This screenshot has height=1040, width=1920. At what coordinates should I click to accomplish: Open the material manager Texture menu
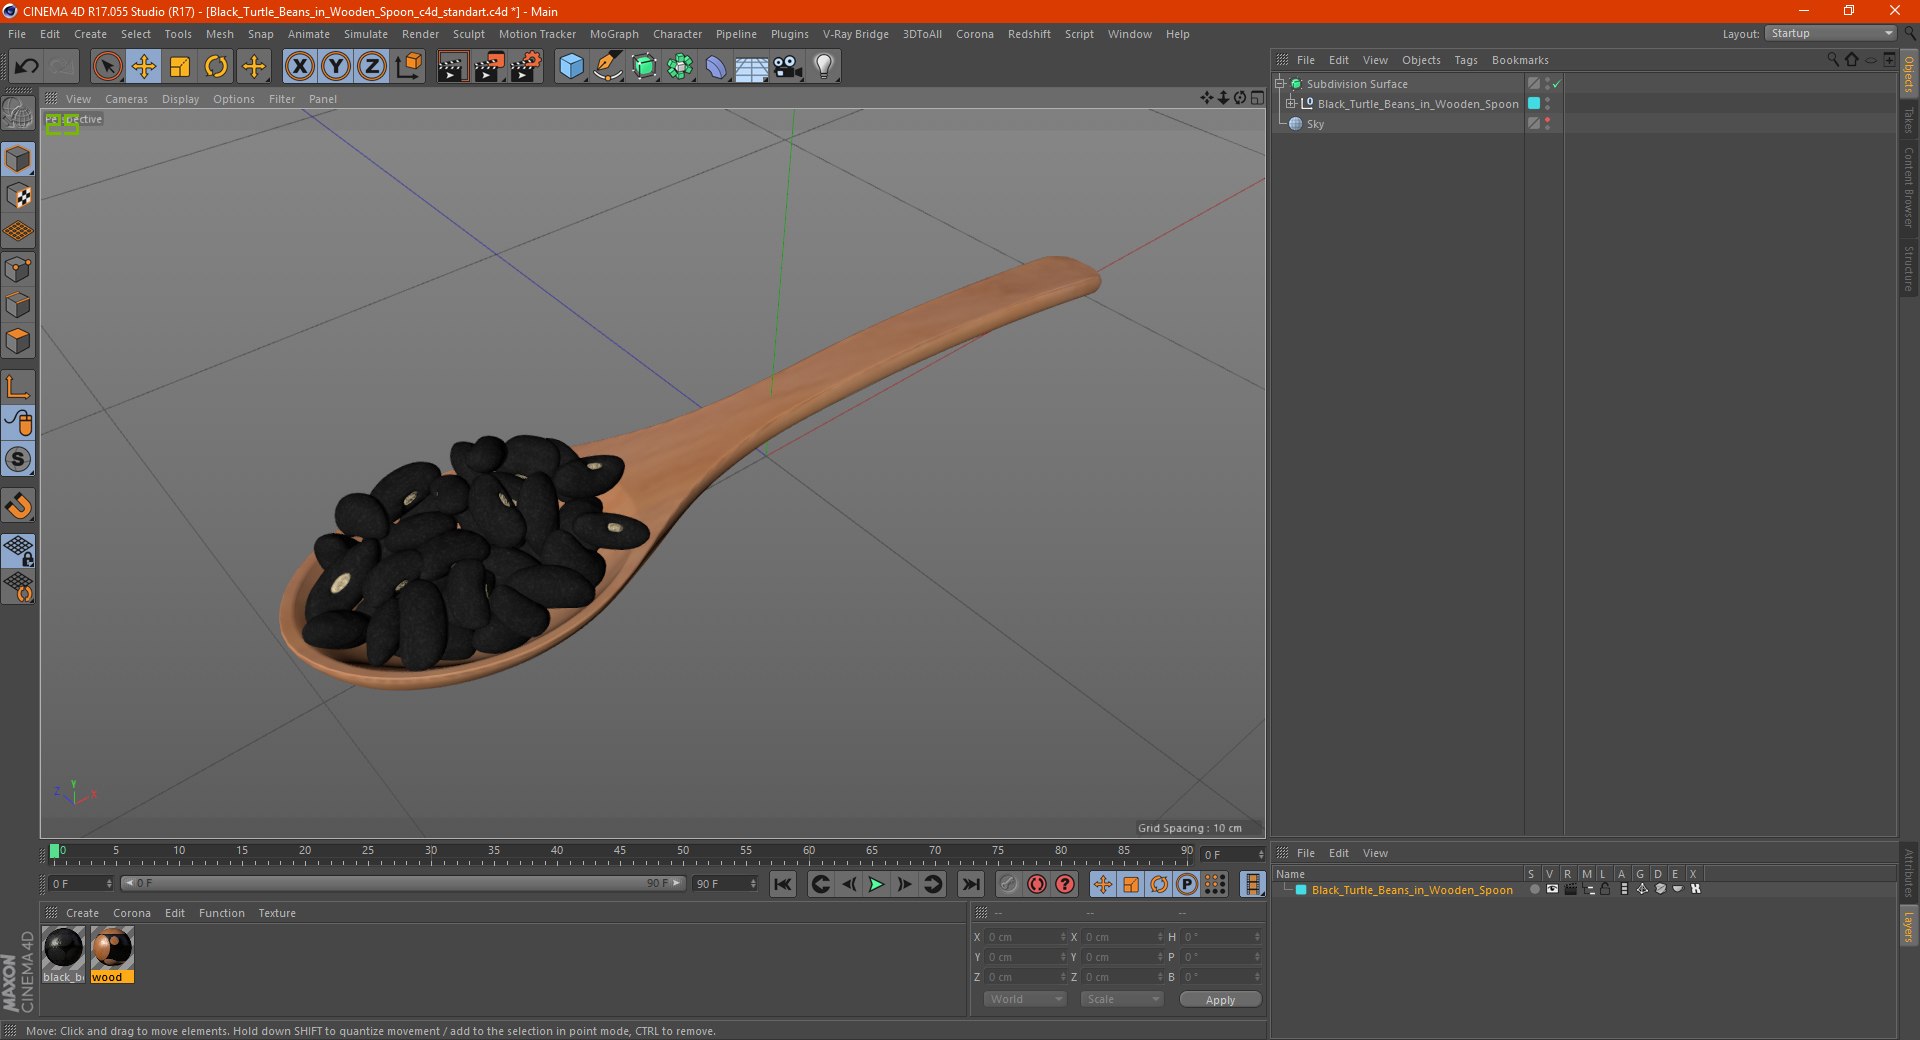(277, 913)
